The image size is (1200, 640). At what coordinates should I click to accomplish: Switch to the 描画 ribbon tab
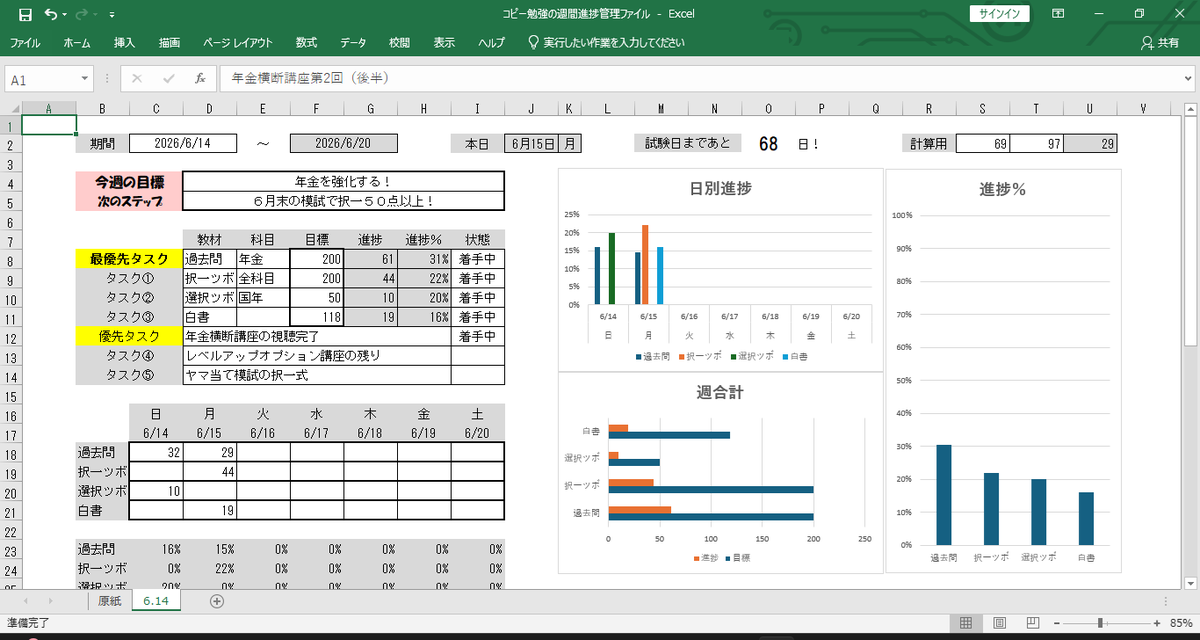coord(170,43)
